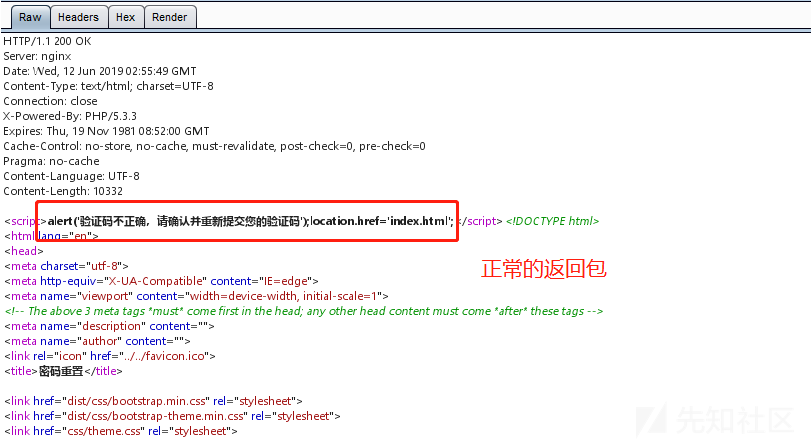Select the title tag line
The height and width of the screenshot is (442, 811).
(63, 371)
